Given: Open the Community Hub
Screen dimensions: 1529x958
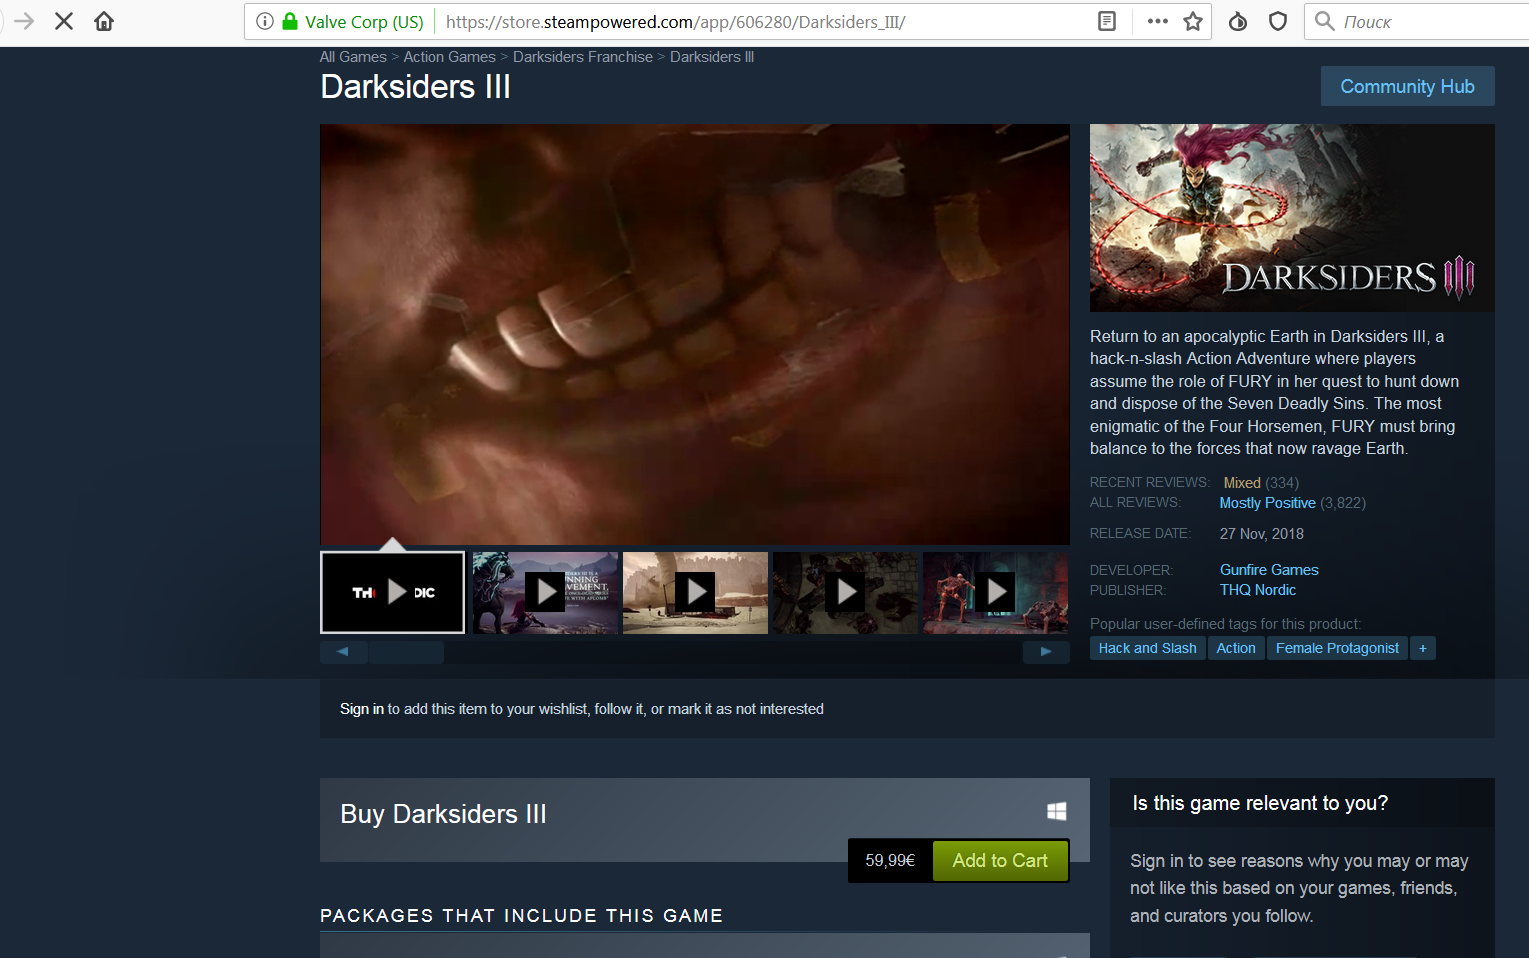Looking at the screenshot, I should [x=1407, y=86].
